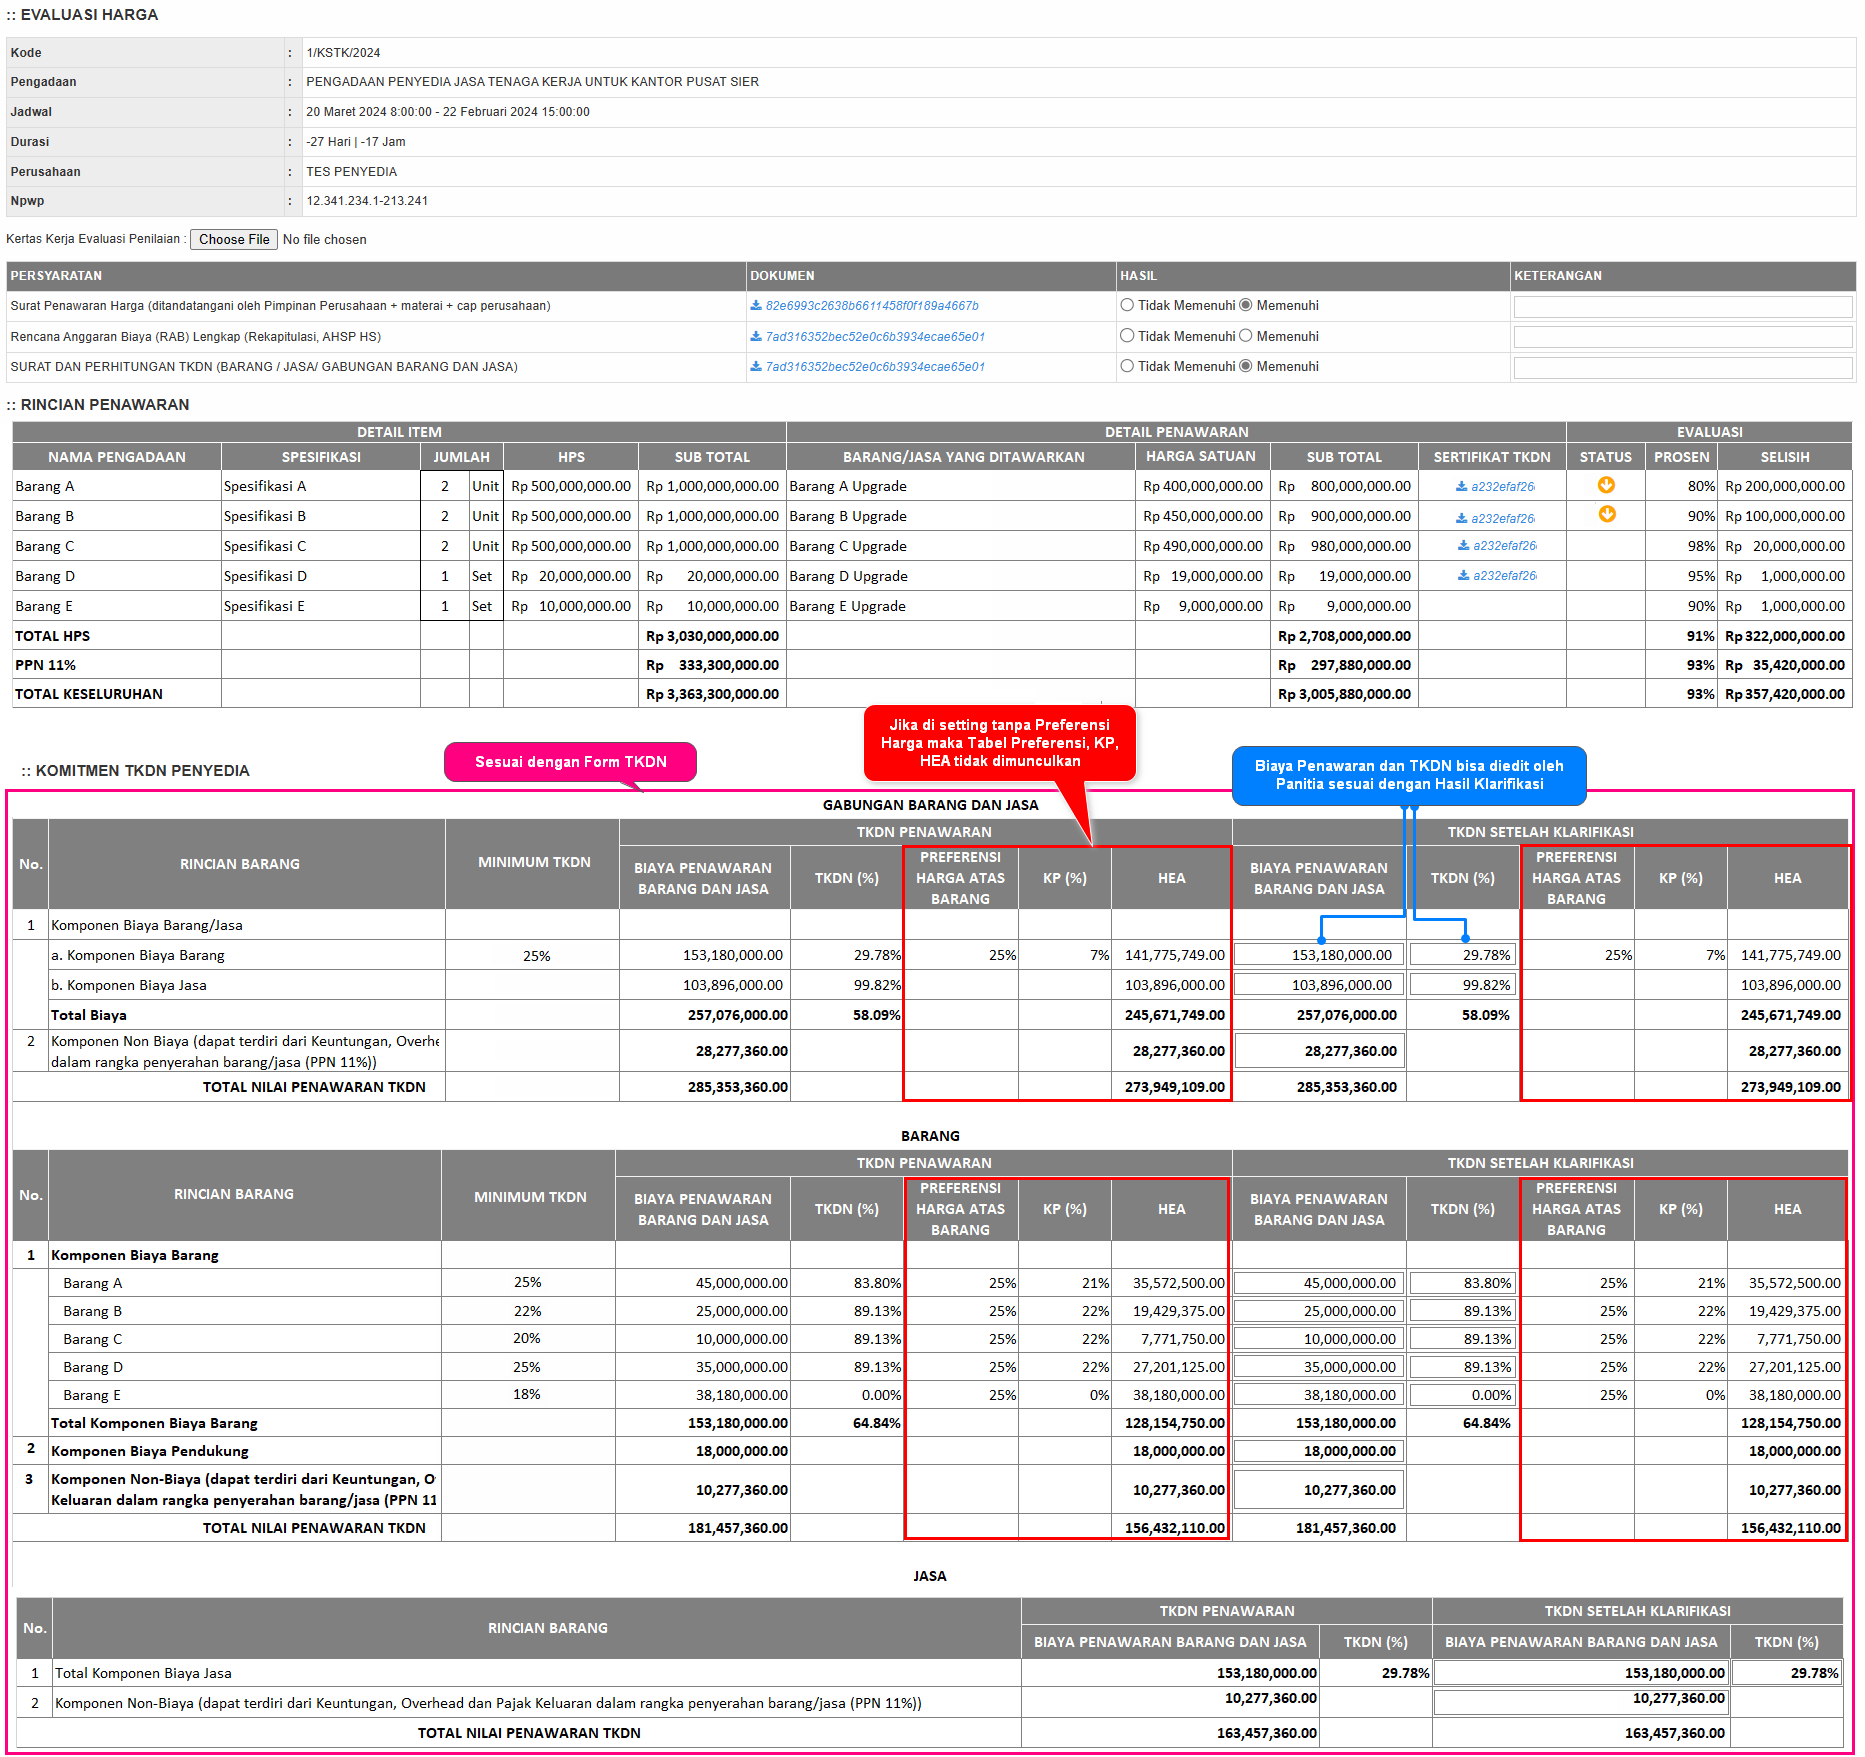1865x1757 pixels.
Task: Edit Barang E clarified TKDN field 0.00%
Action: coord(1462,1395)
